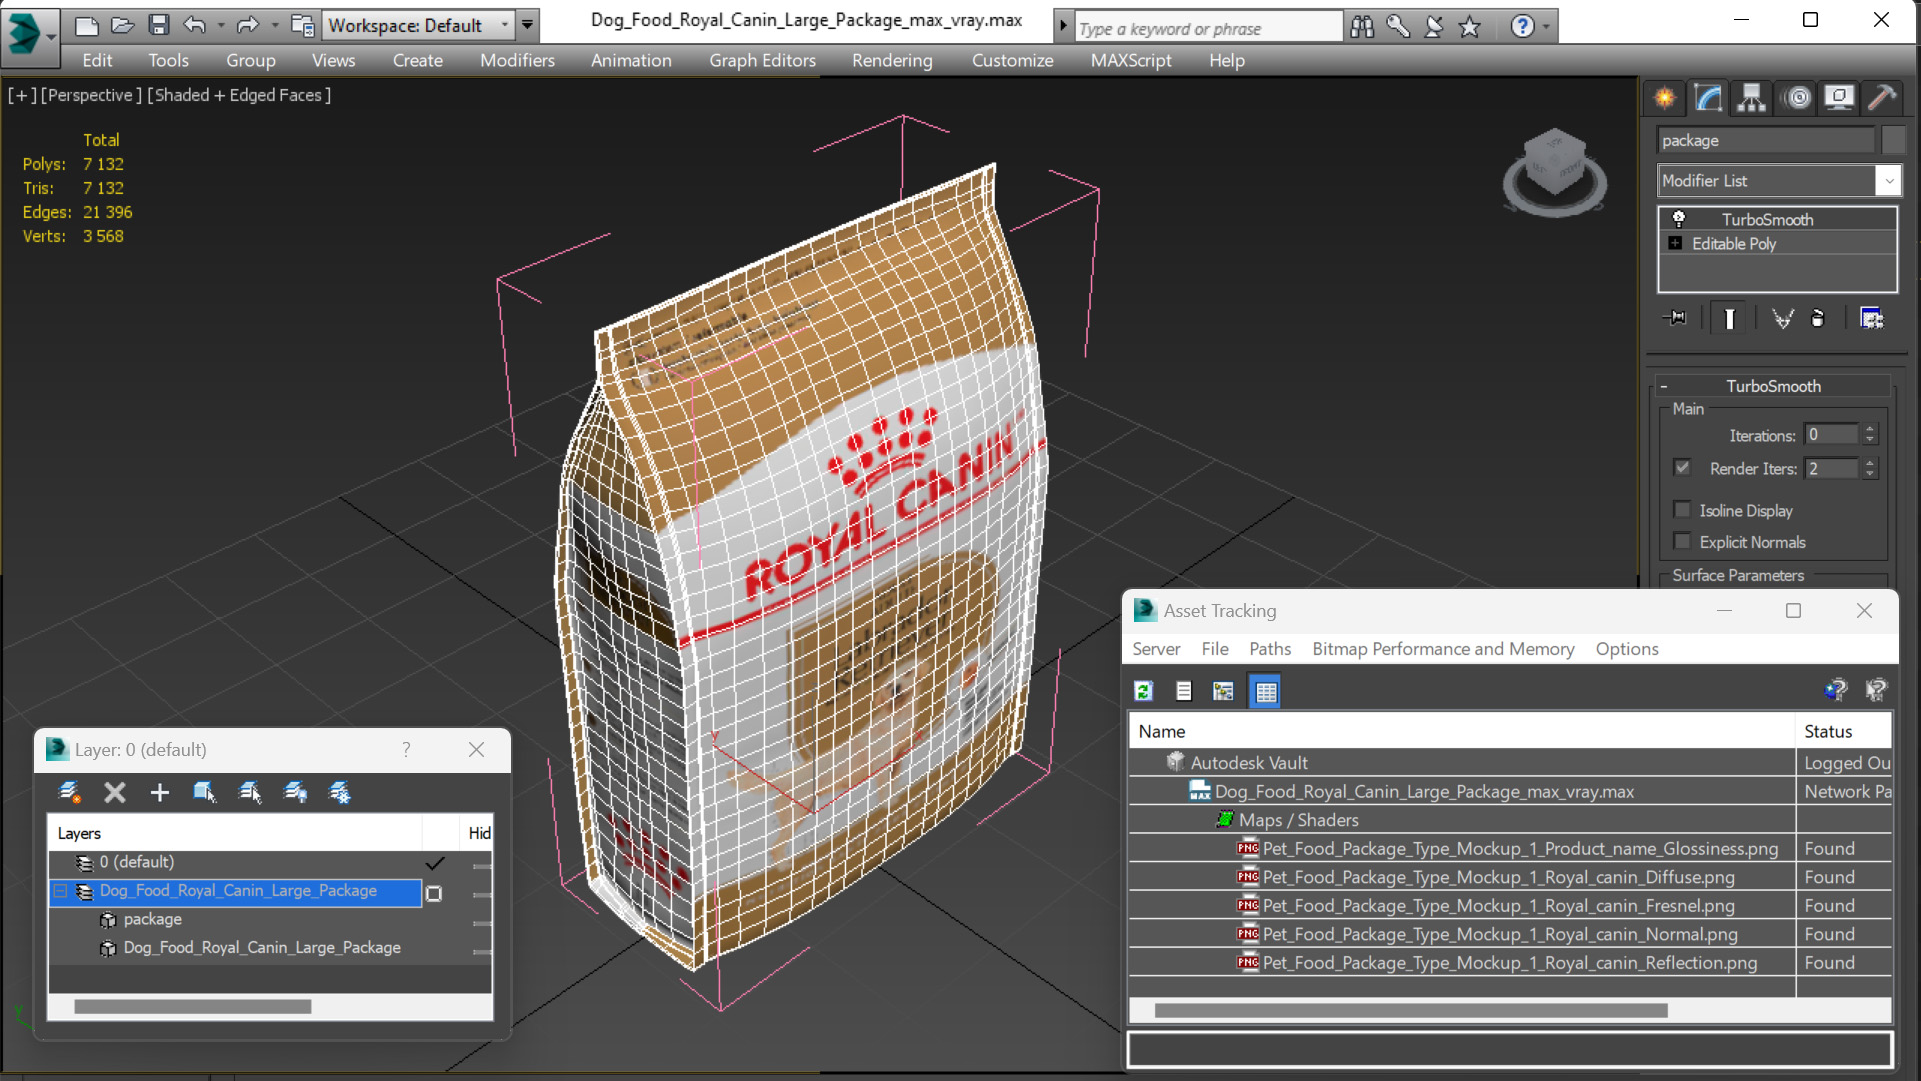Click the Status column header in Asset Tracking

(1842, 732)
